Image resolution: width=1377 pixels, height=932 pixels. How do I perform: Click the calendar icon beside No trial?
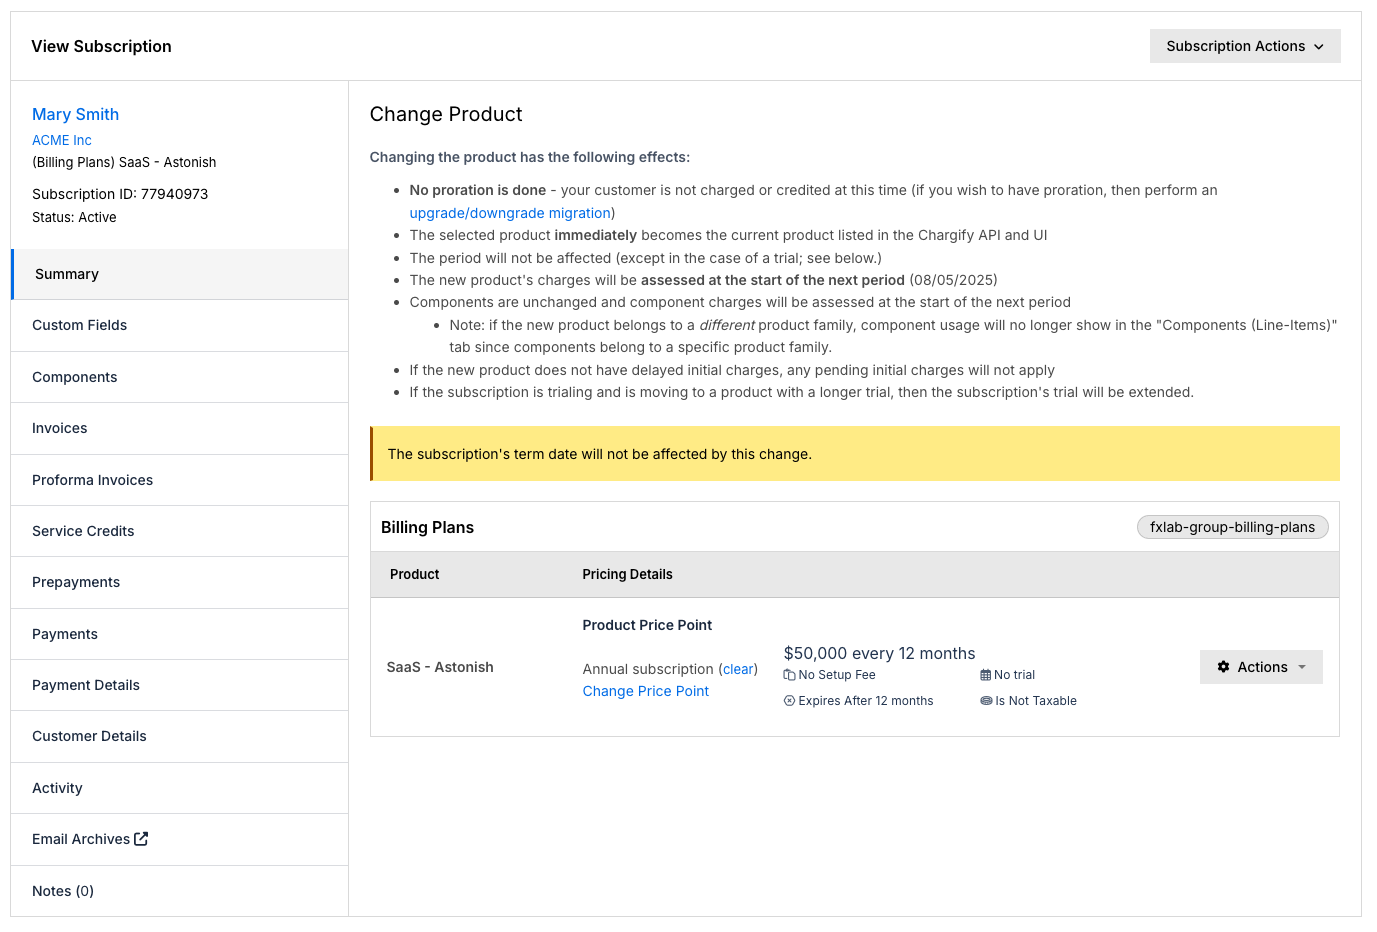coord(985,675)
